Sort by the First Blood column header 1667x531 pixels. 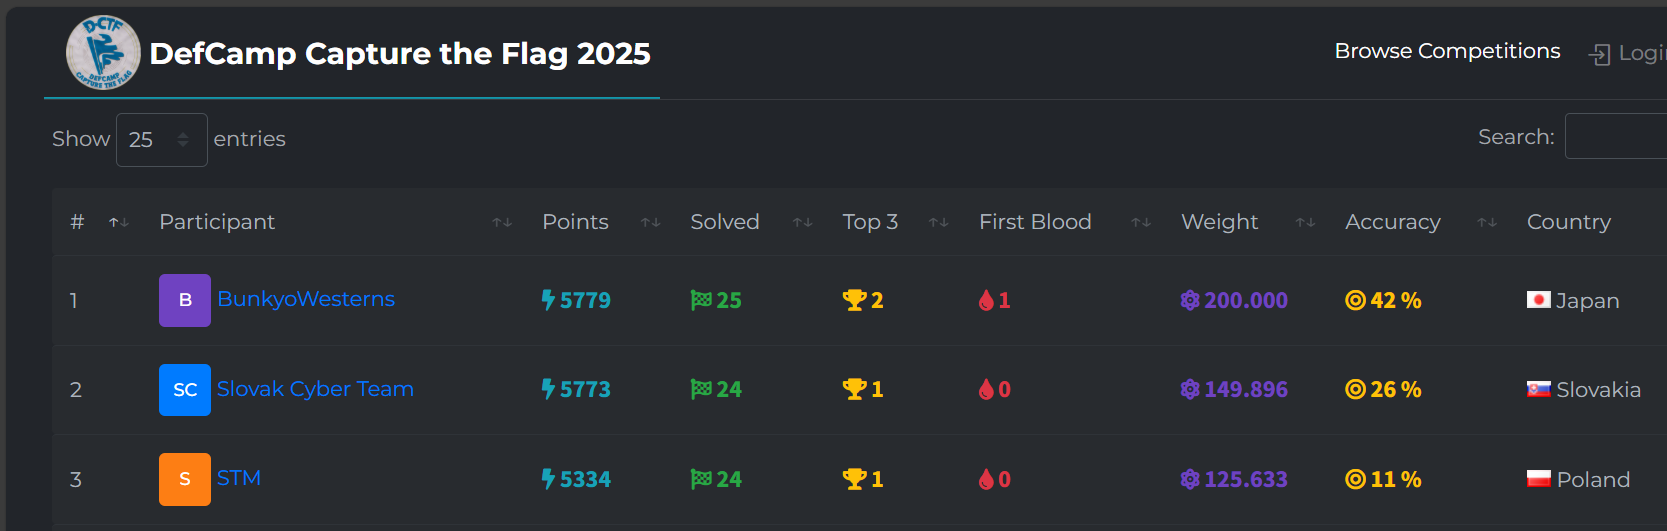pyautogui.click(x=1035, y=222)
